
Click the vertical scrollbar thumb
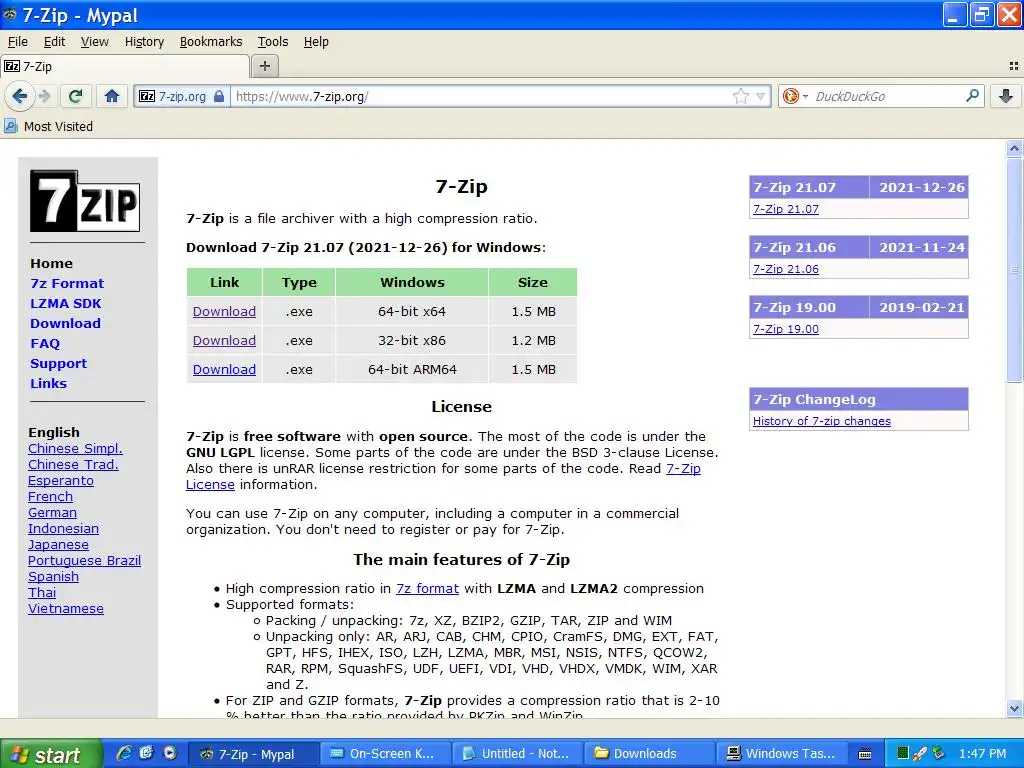pyautogui.click(x=1014, y=269)
